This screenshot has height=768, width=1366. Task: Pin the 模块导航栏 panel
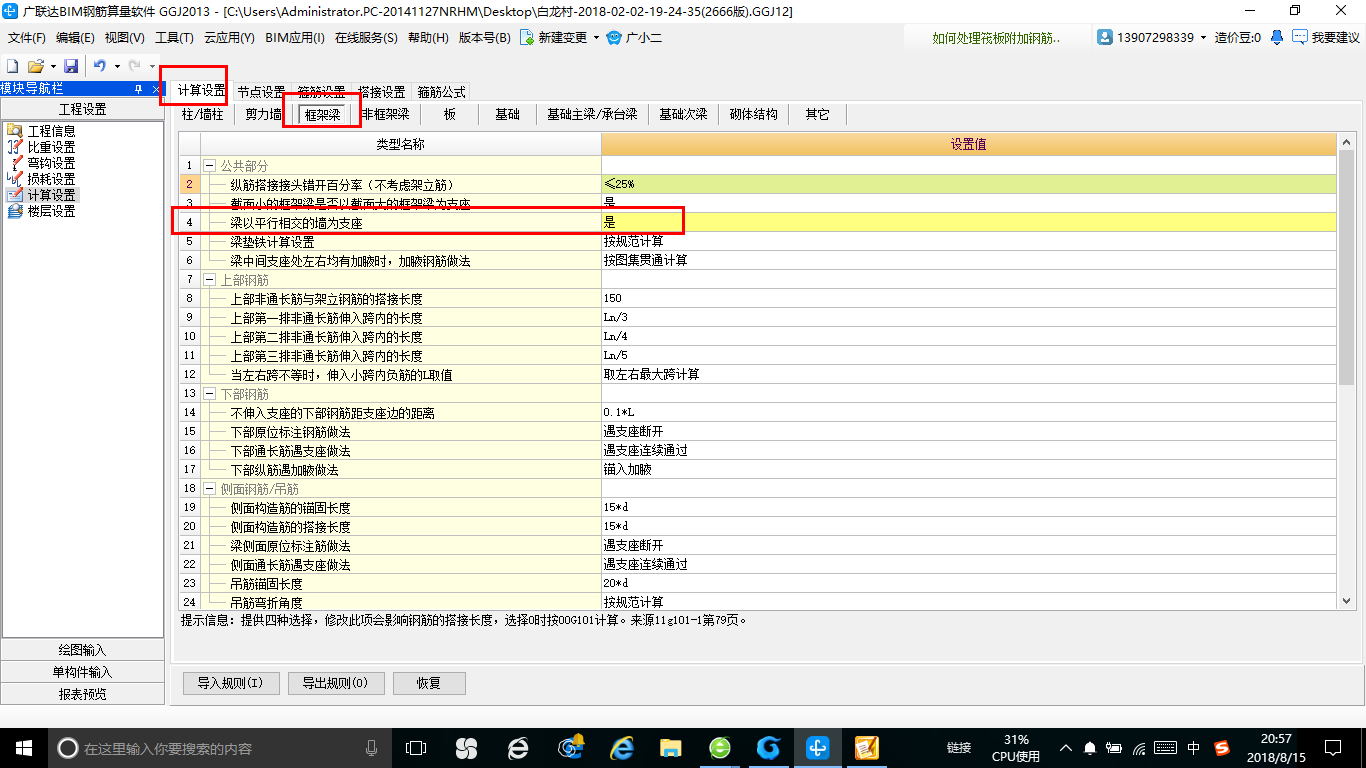pos(139,89)
